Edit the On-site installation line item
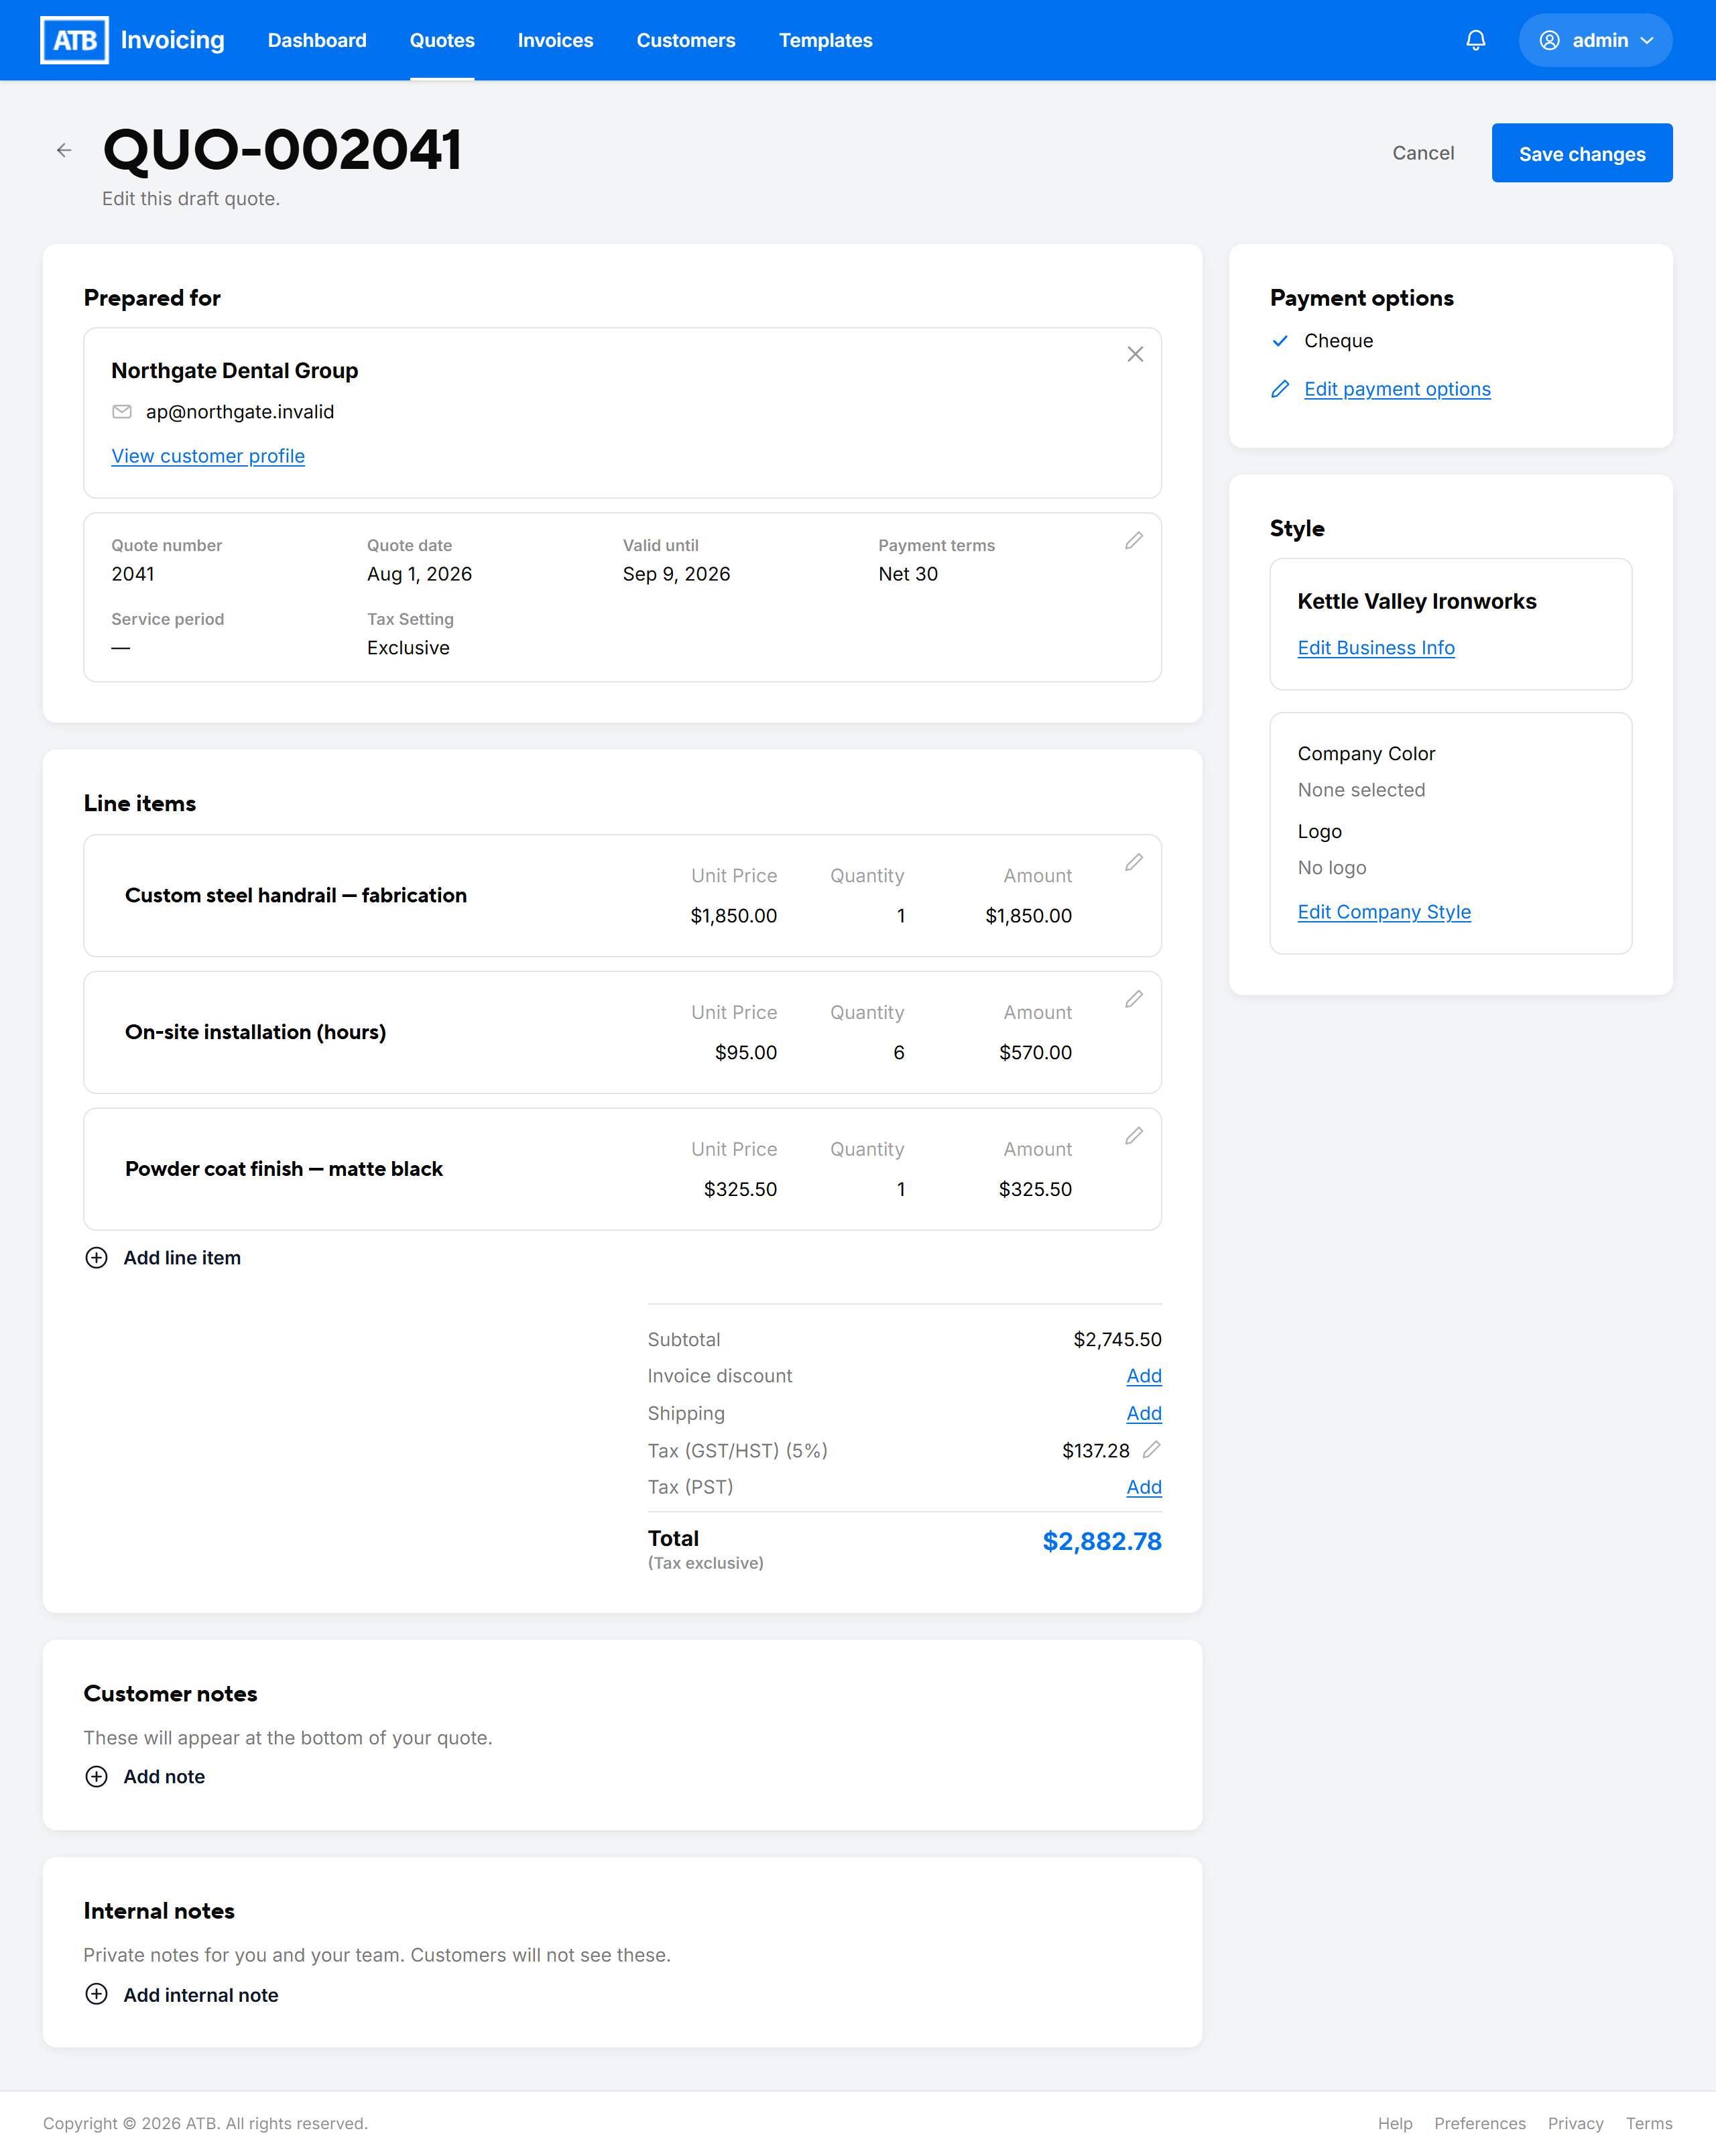This screenshot has width=1716, height=2156. pyautogui.click(x=1134, y=999)
